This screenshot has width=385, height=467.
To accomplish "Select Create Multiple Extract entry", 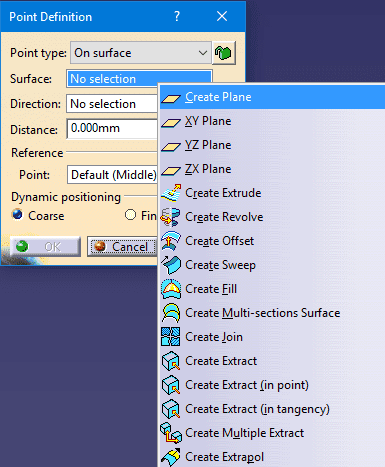I will tap(272, 433).
